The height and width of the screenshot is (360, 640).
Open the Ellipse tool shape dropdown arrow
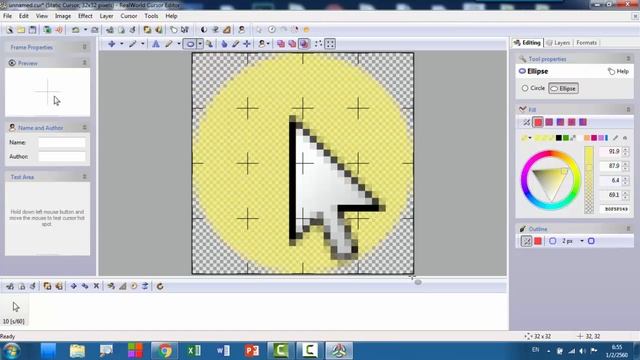click(200, 44)
